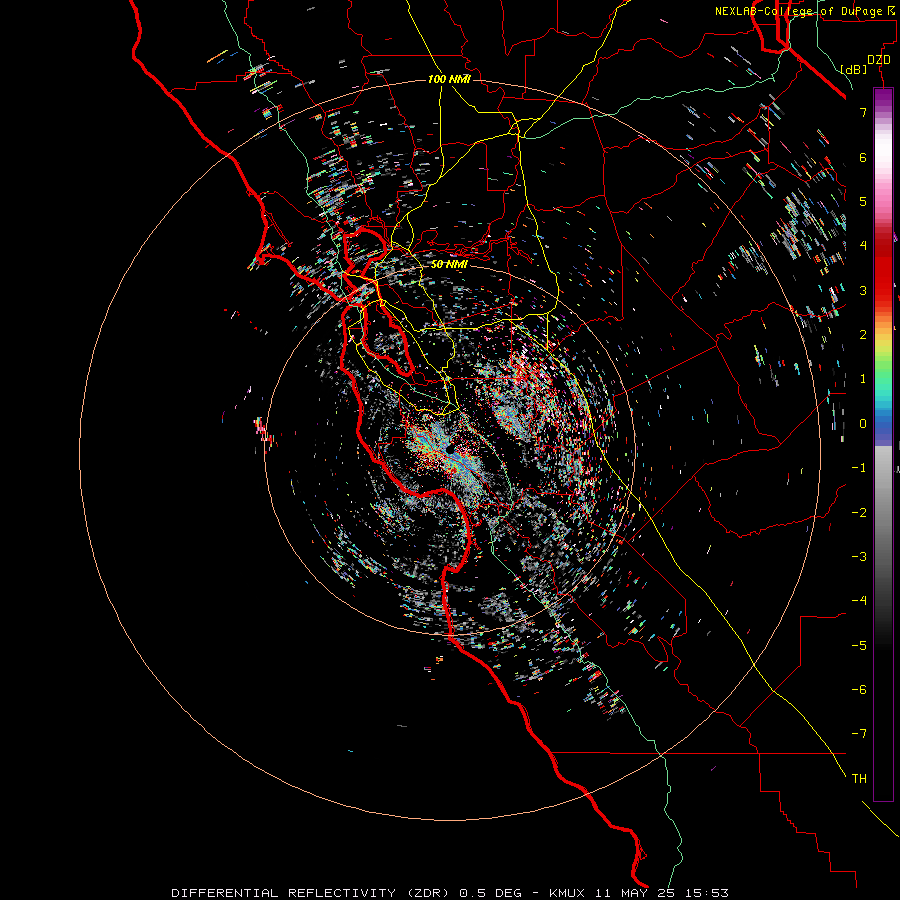The width and height of the screenshot is (900, 900).
Task: Click the -5 tick label on color scale
Action: pyautogui.click(x=859, y=645)
